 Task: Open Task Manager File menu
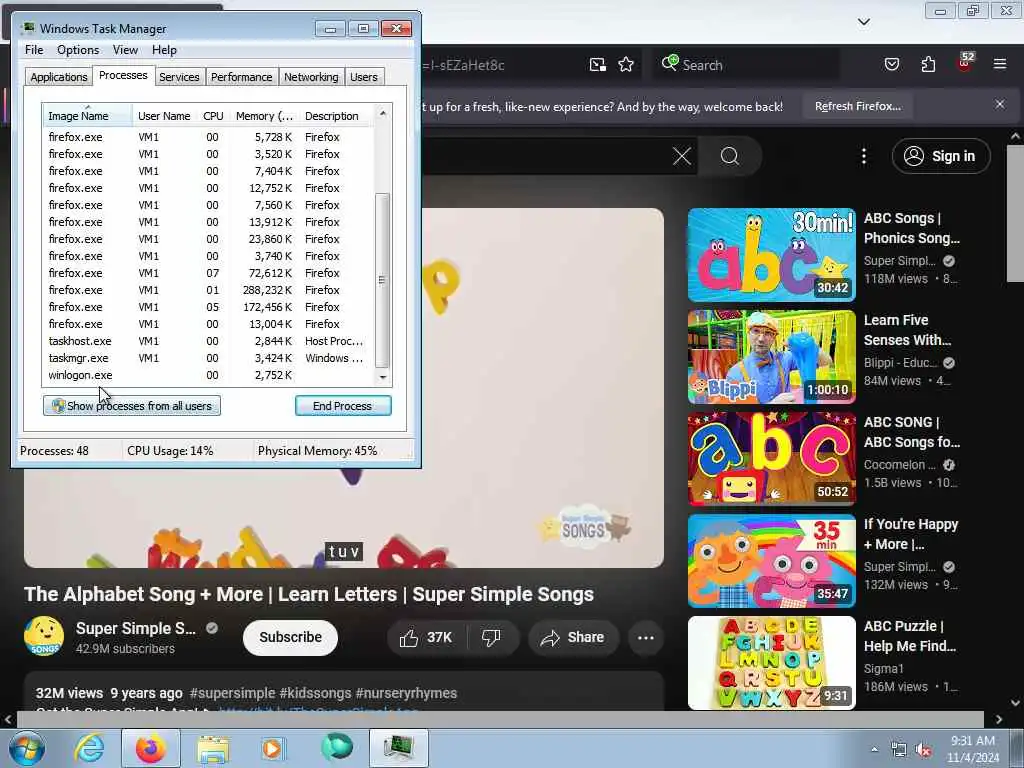pyautogui.click(x=34, y=50)
